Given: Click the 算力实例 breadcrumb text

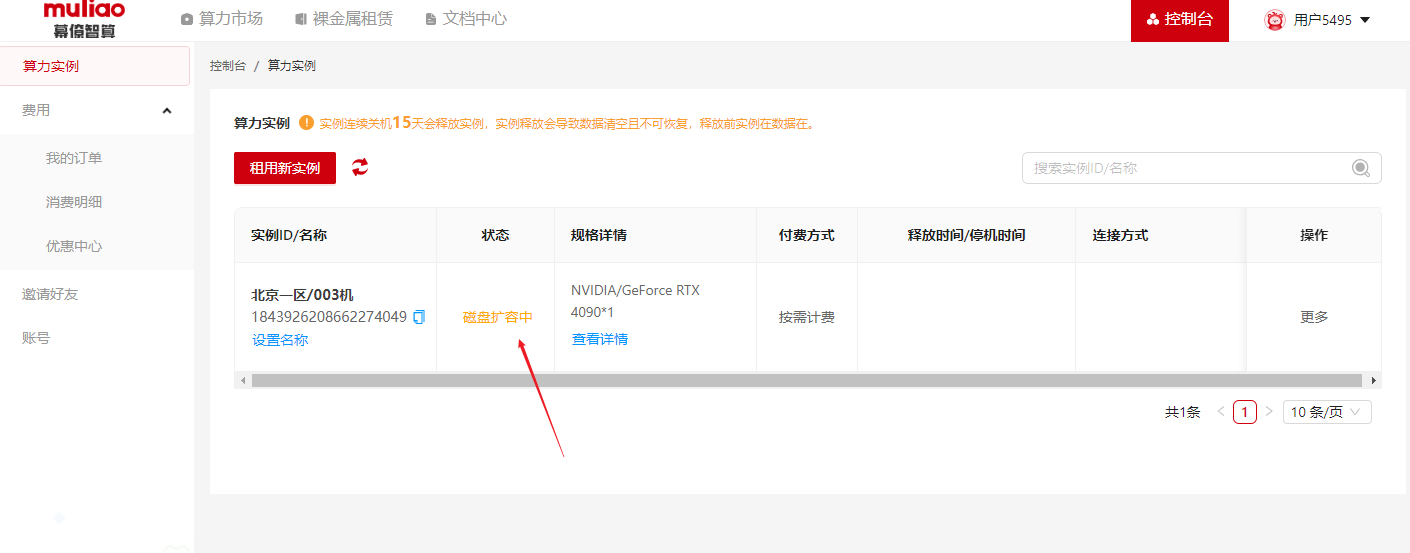Looking at the screenshot, I should coord(292,66).
